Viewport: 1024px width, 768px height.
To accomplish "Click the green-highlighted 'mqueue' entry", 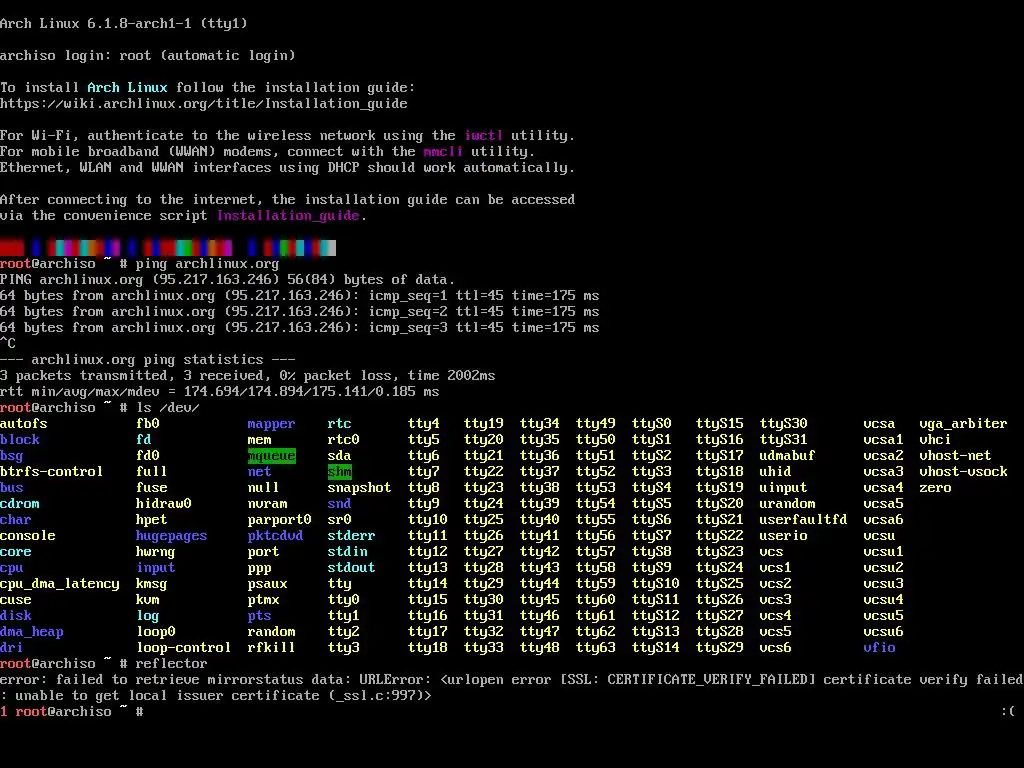I will point(271,456).
